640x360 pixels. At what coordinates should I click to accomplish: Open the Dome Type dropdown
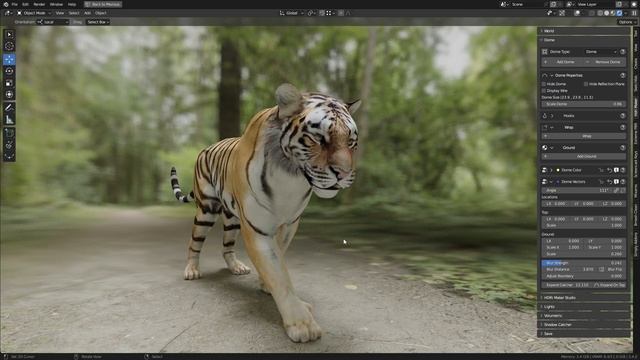click(x=600, y=52)
